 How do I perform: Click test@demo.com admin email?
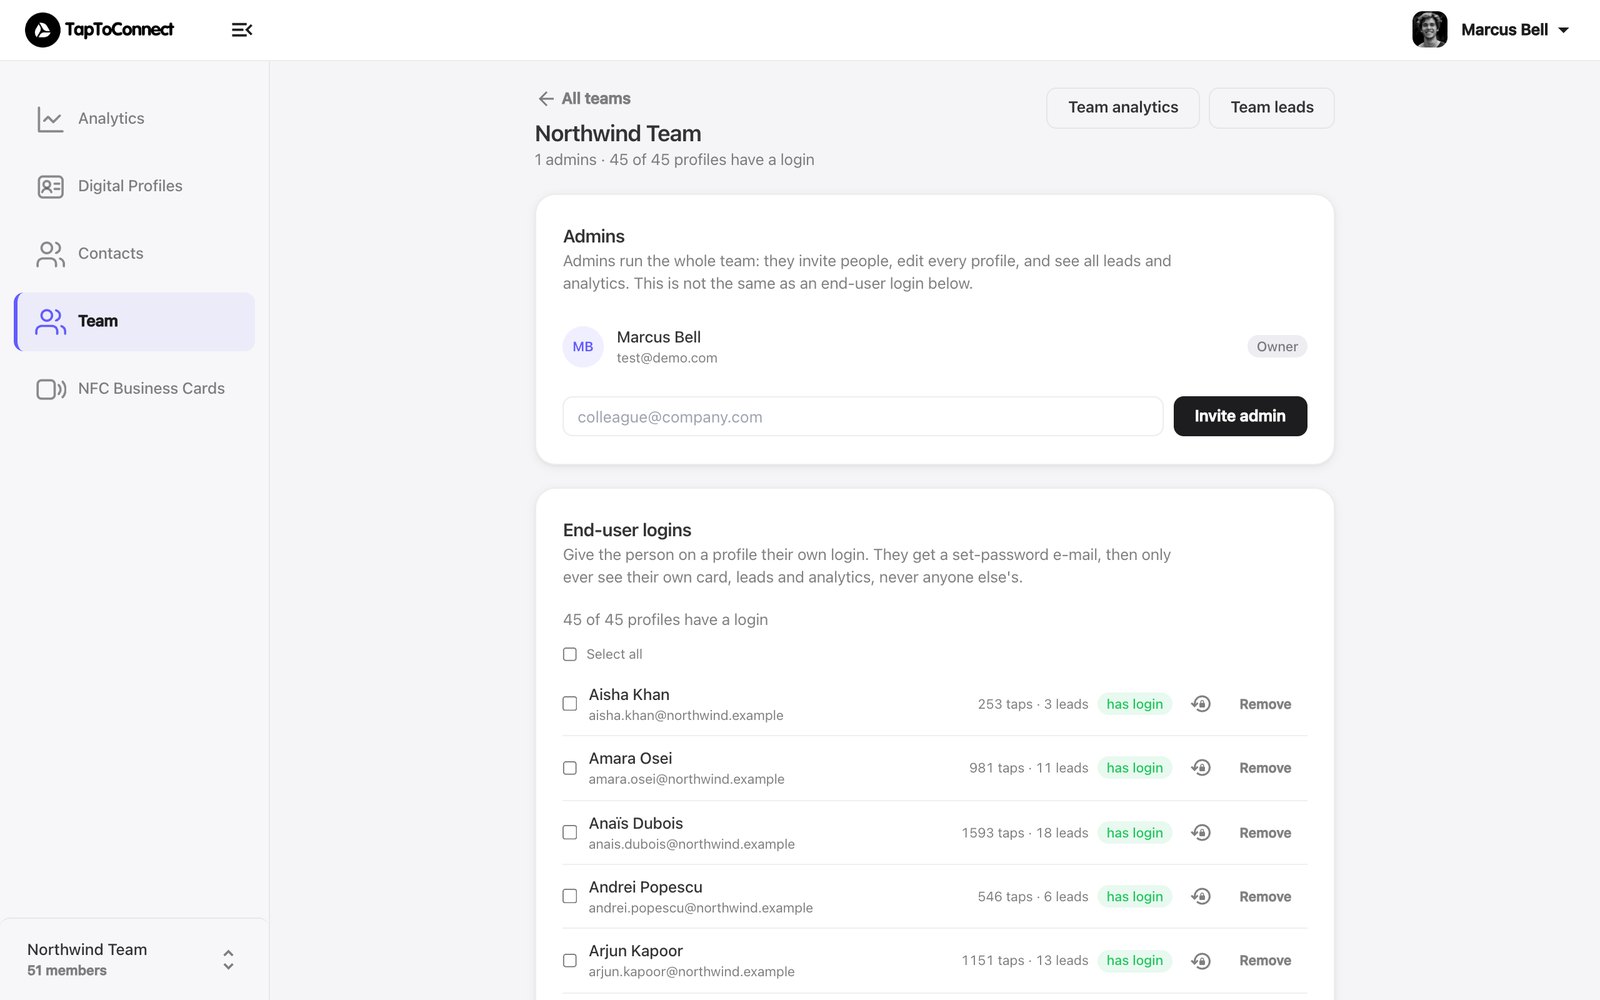tap(667, 358)
